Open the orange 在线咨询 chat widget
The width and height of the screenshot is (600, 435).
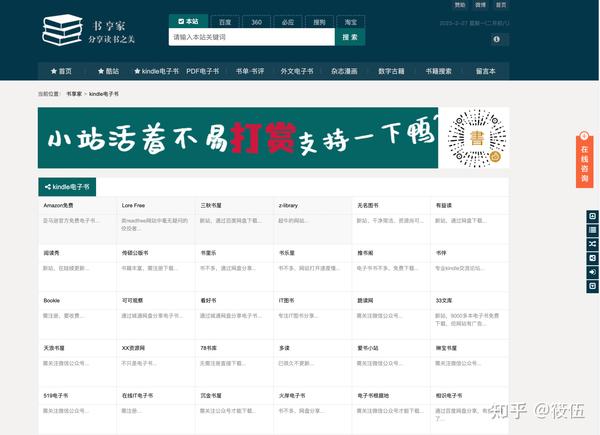(x=584, y=160)
